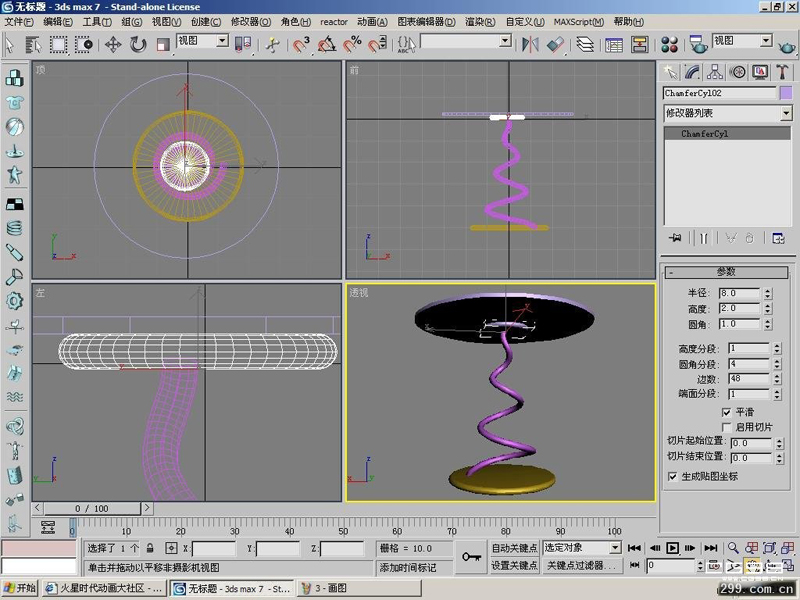This screenshot has width=800, height=600.
Task: Click the Make Unique icon below the stack
Action: coord(731,238)
